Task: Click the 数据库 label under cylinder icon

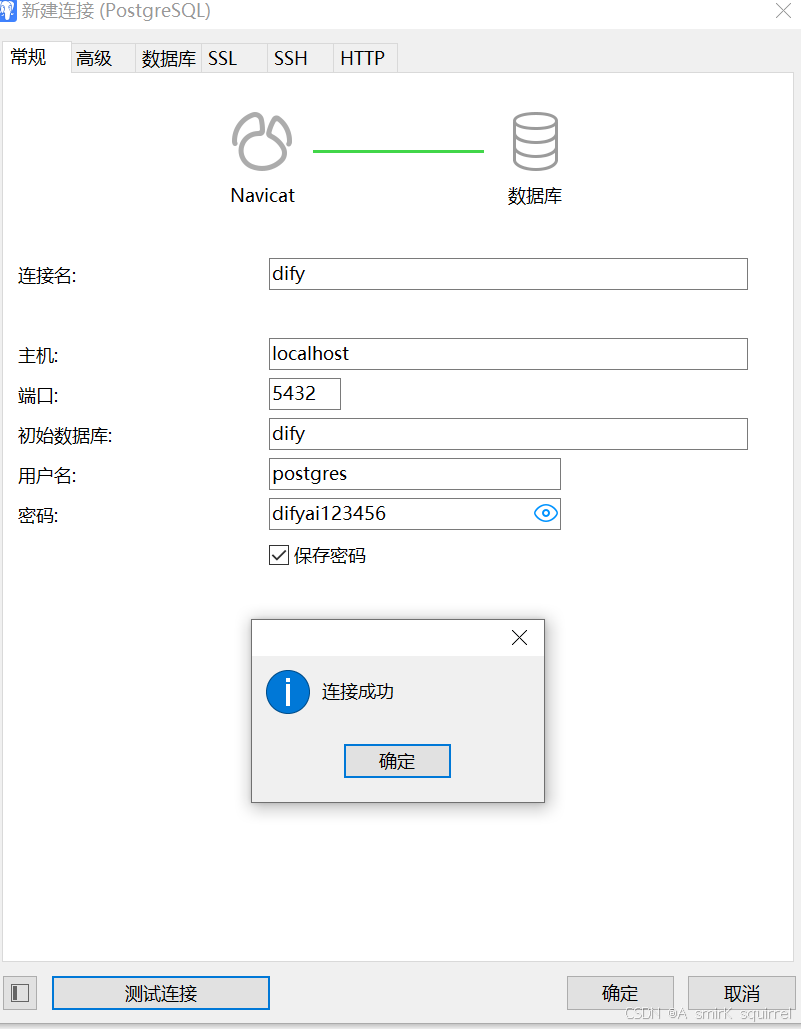Action: tap(535, 196)
